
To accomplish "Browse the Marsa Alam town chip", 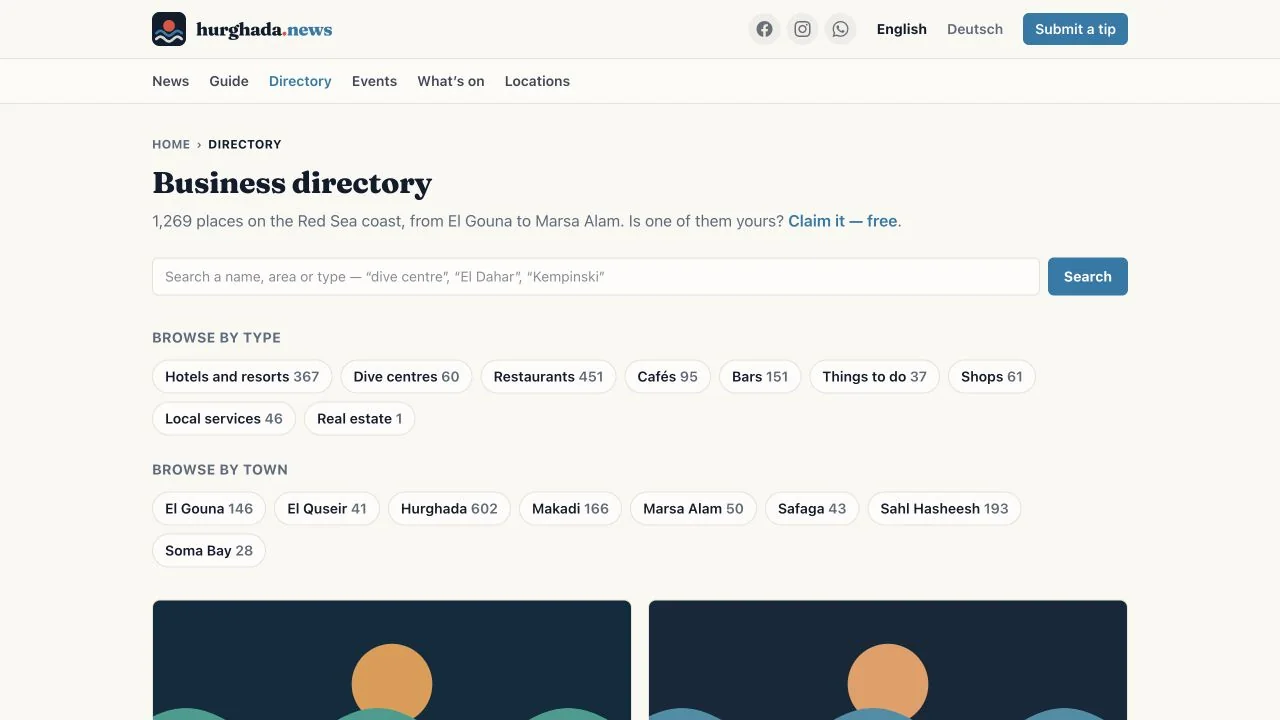I will click(x=693, y=509).
